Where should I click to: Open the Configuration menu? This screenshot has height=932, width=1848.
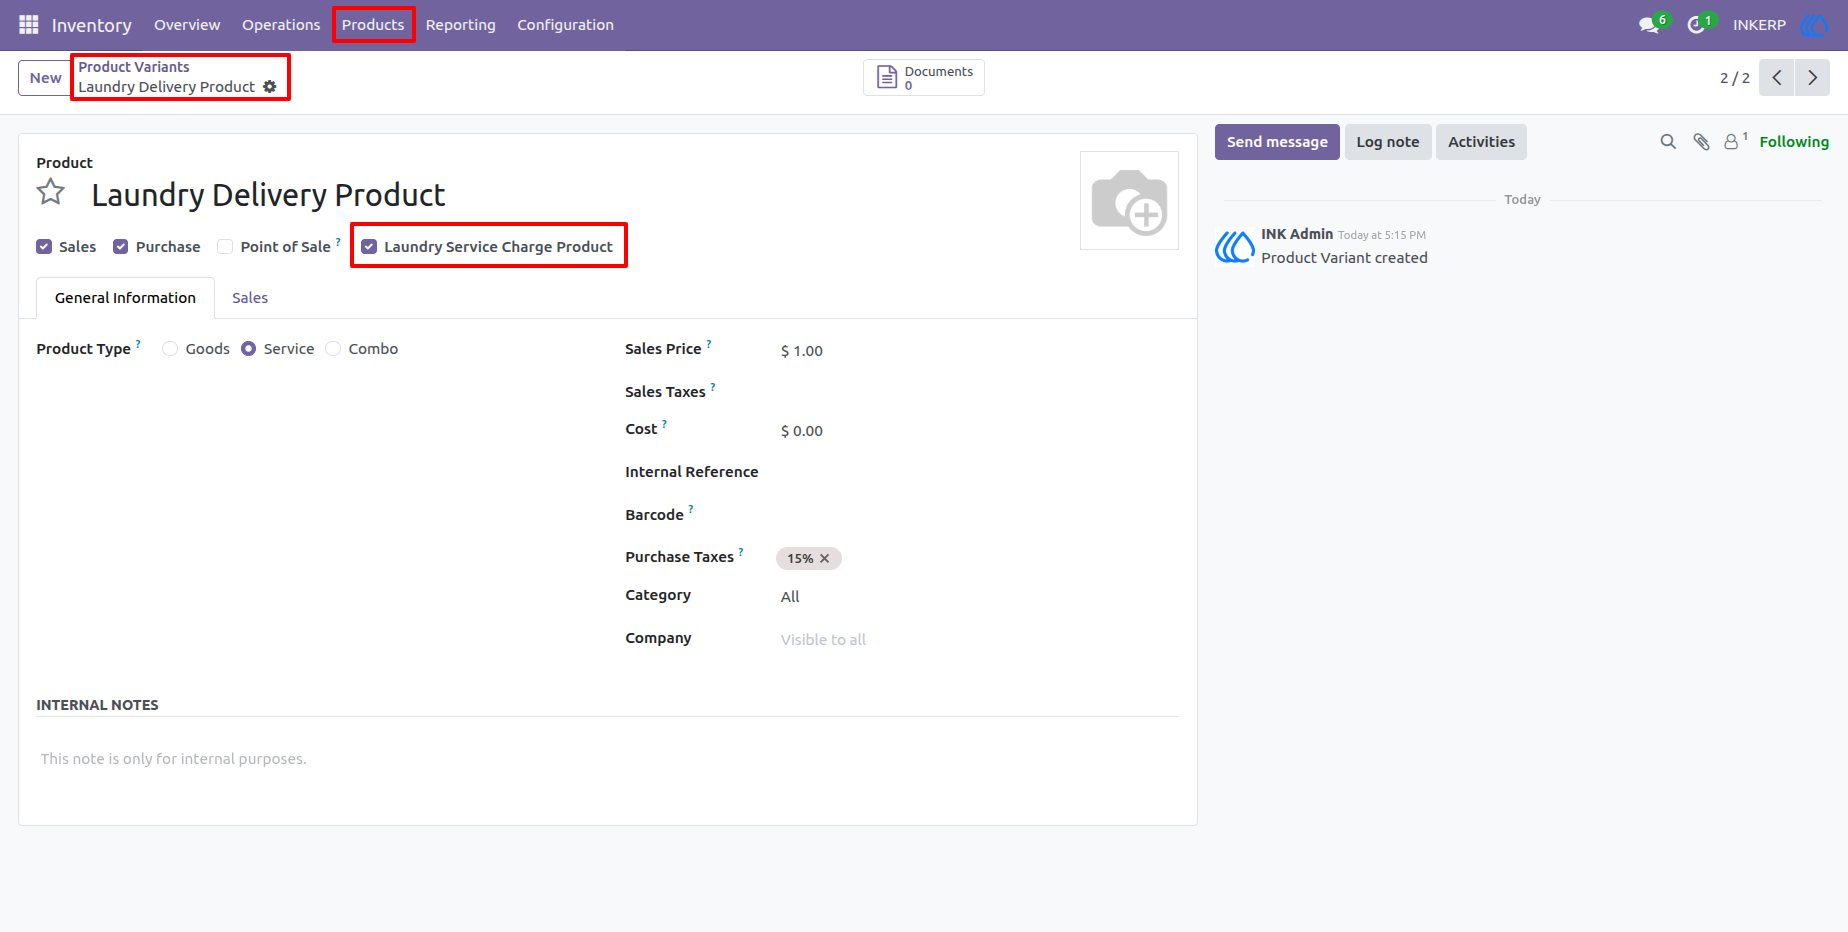[x=565, y=25]
